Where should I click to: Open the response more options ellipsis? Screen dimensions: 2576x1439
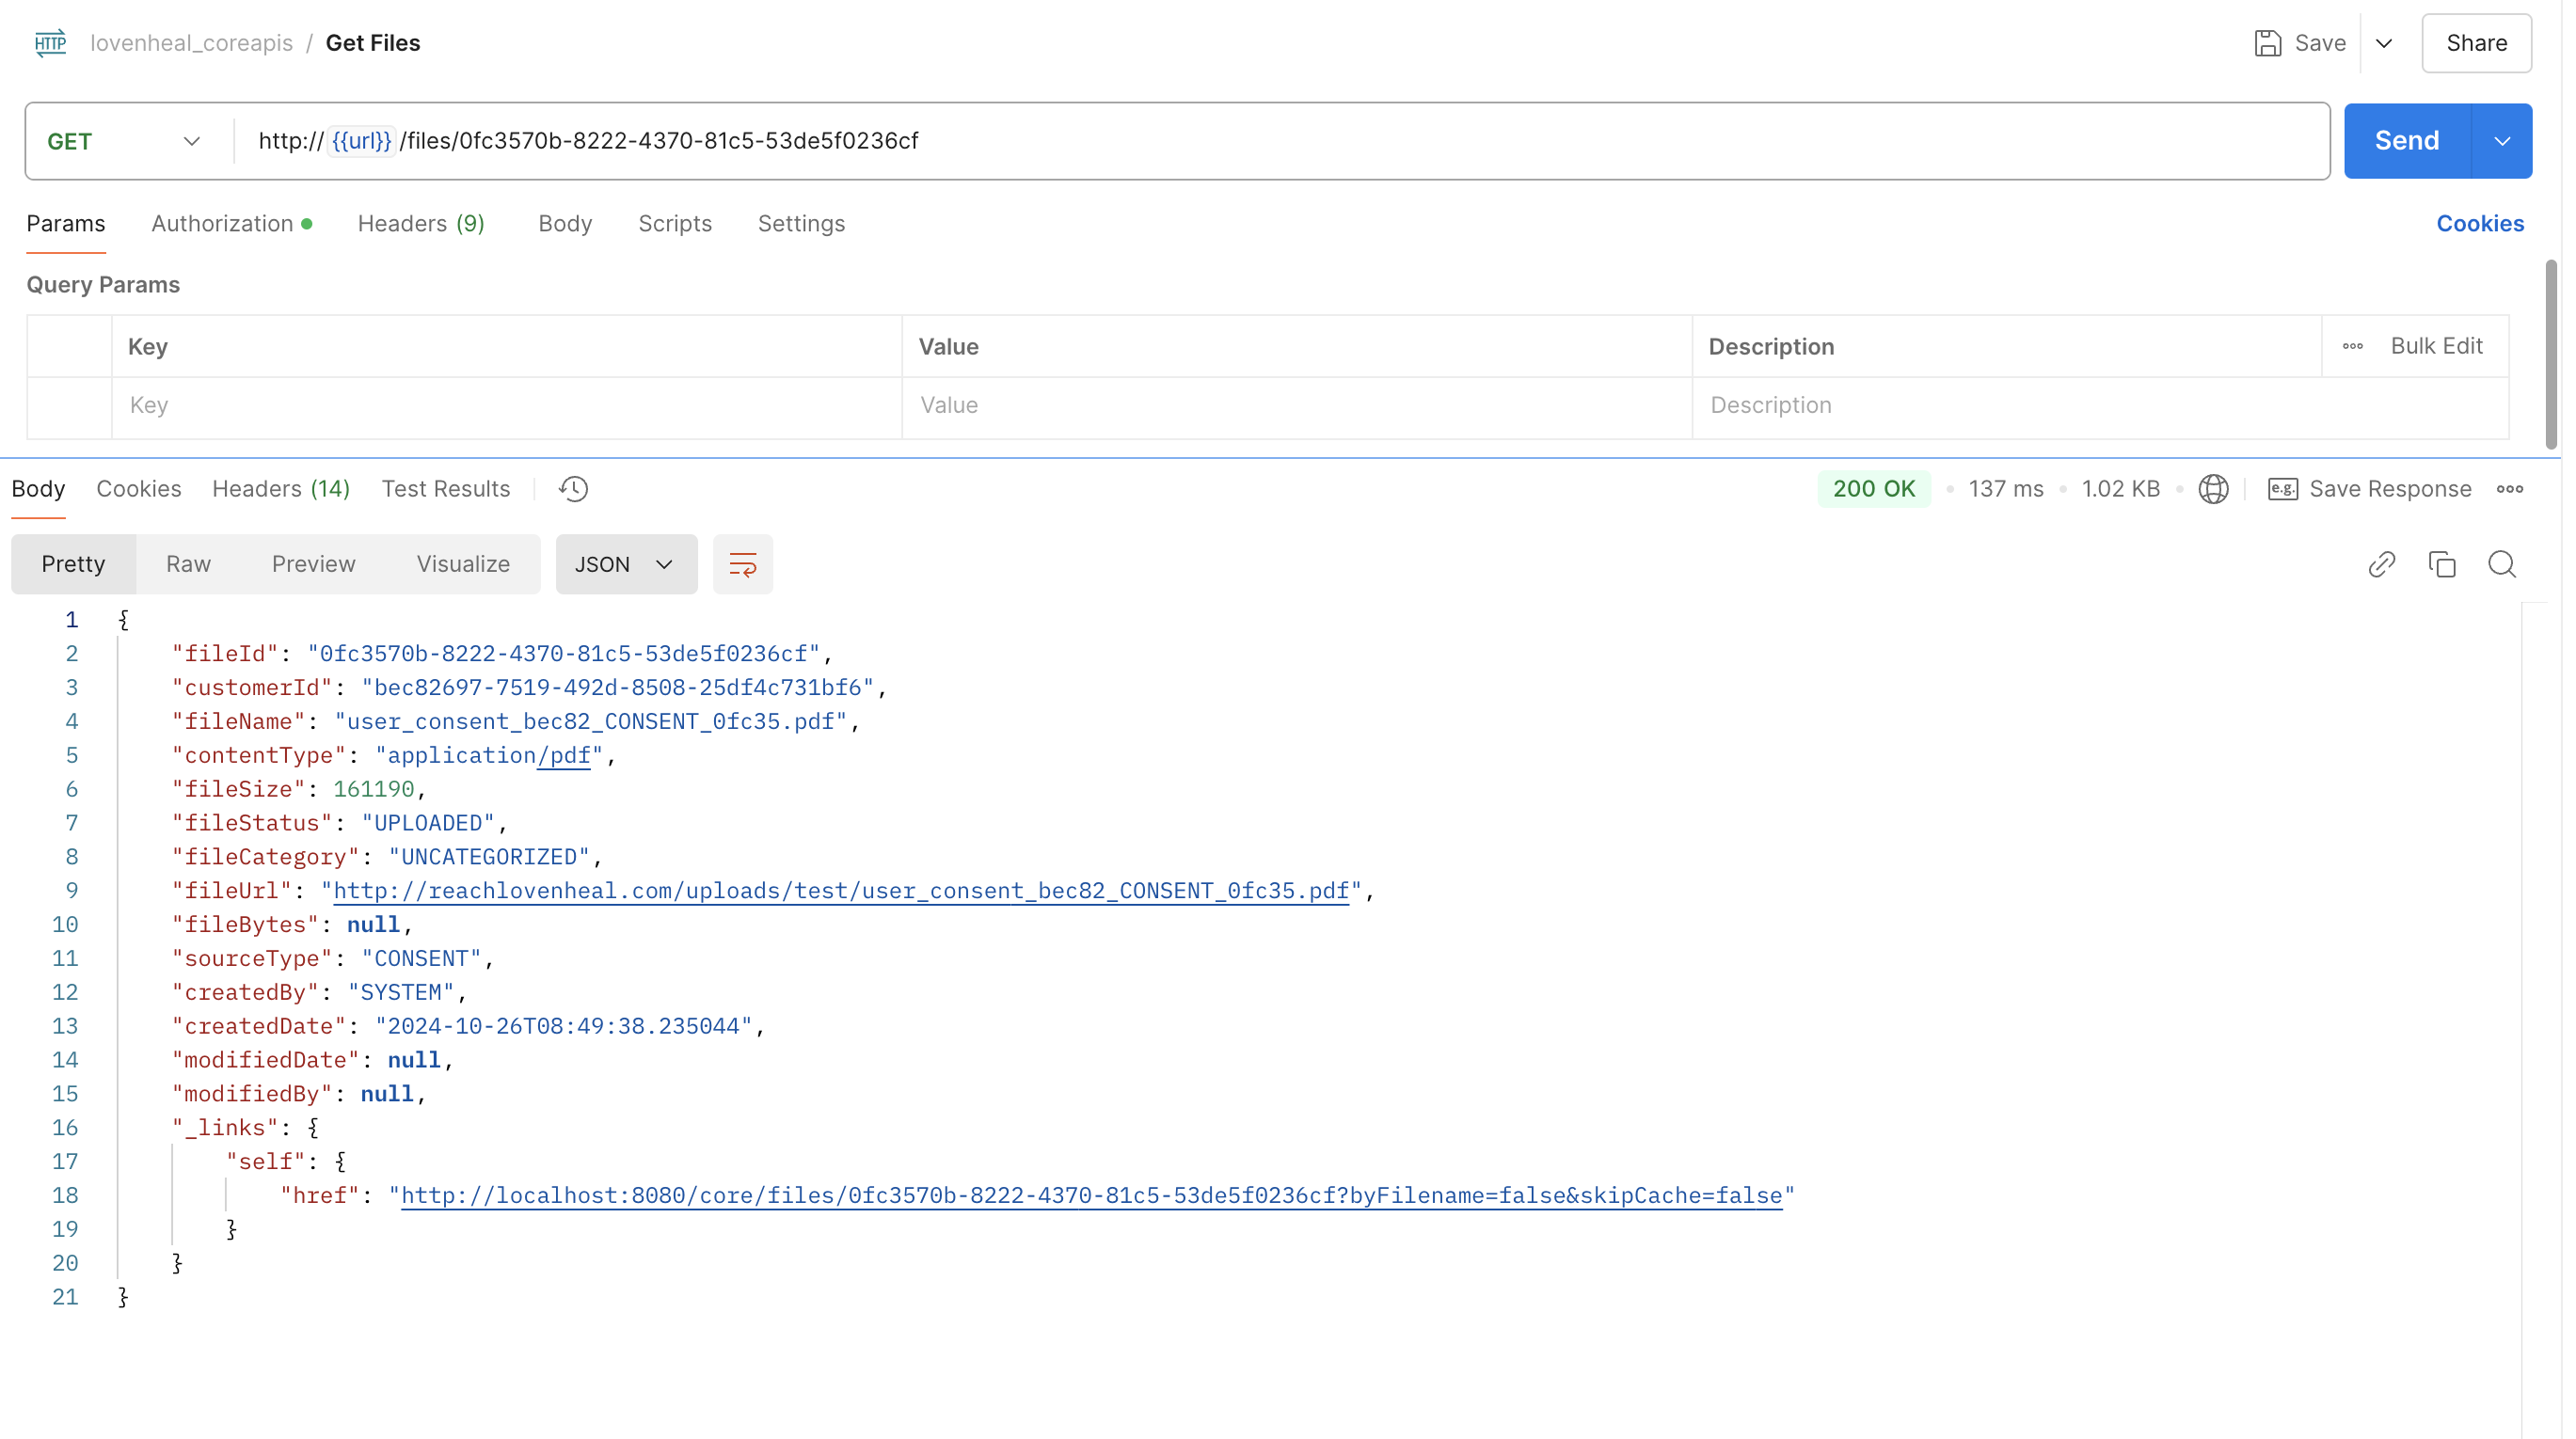[x=2509, y=489]
